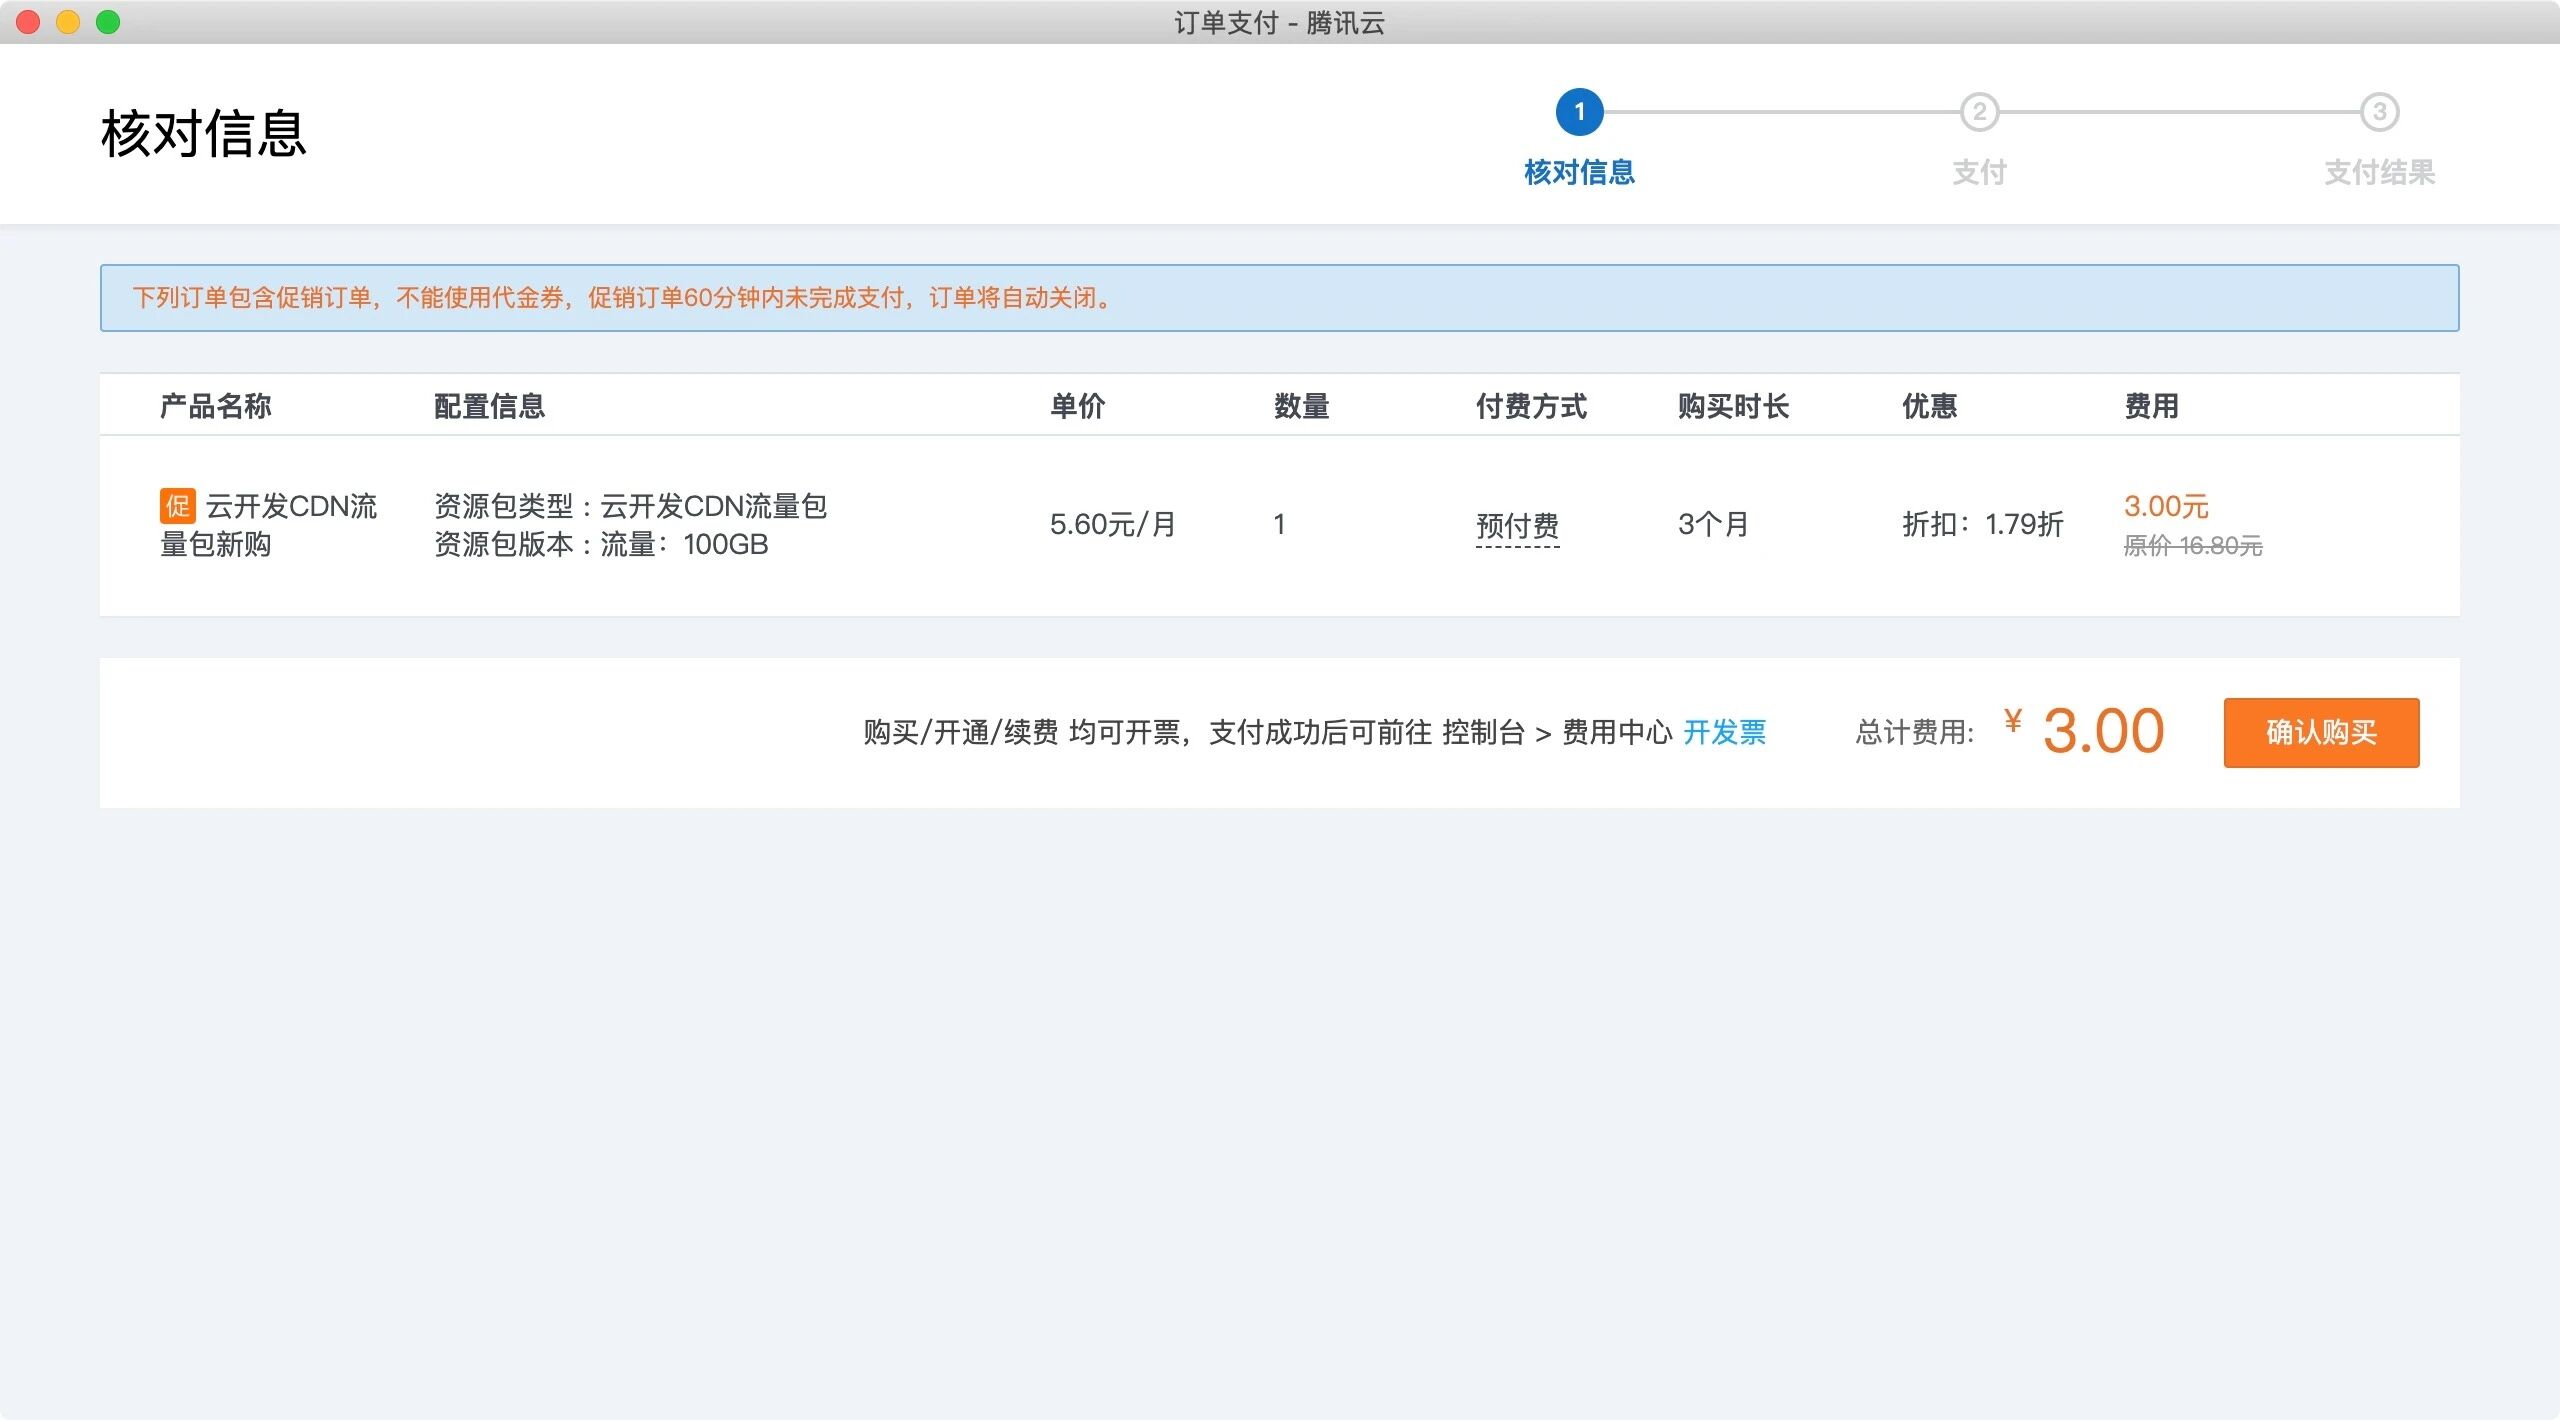
Task: Select the 核对信息 step label
Action: (1579, 172)
